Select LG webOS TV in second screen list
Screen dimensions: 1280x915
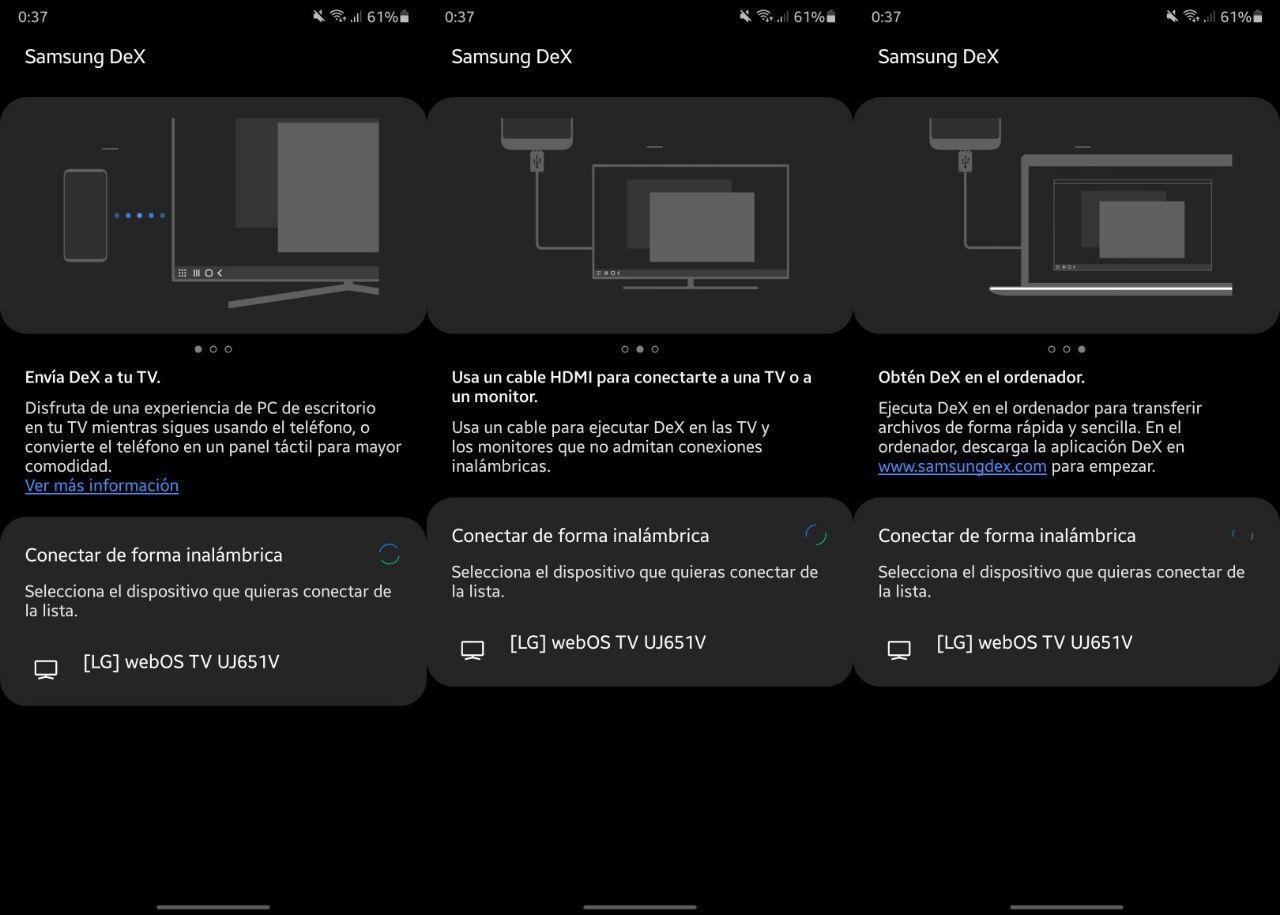pos(608,643)
